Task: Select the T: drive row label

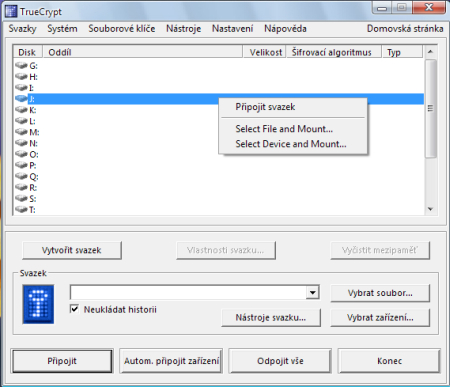Action: 32,210
